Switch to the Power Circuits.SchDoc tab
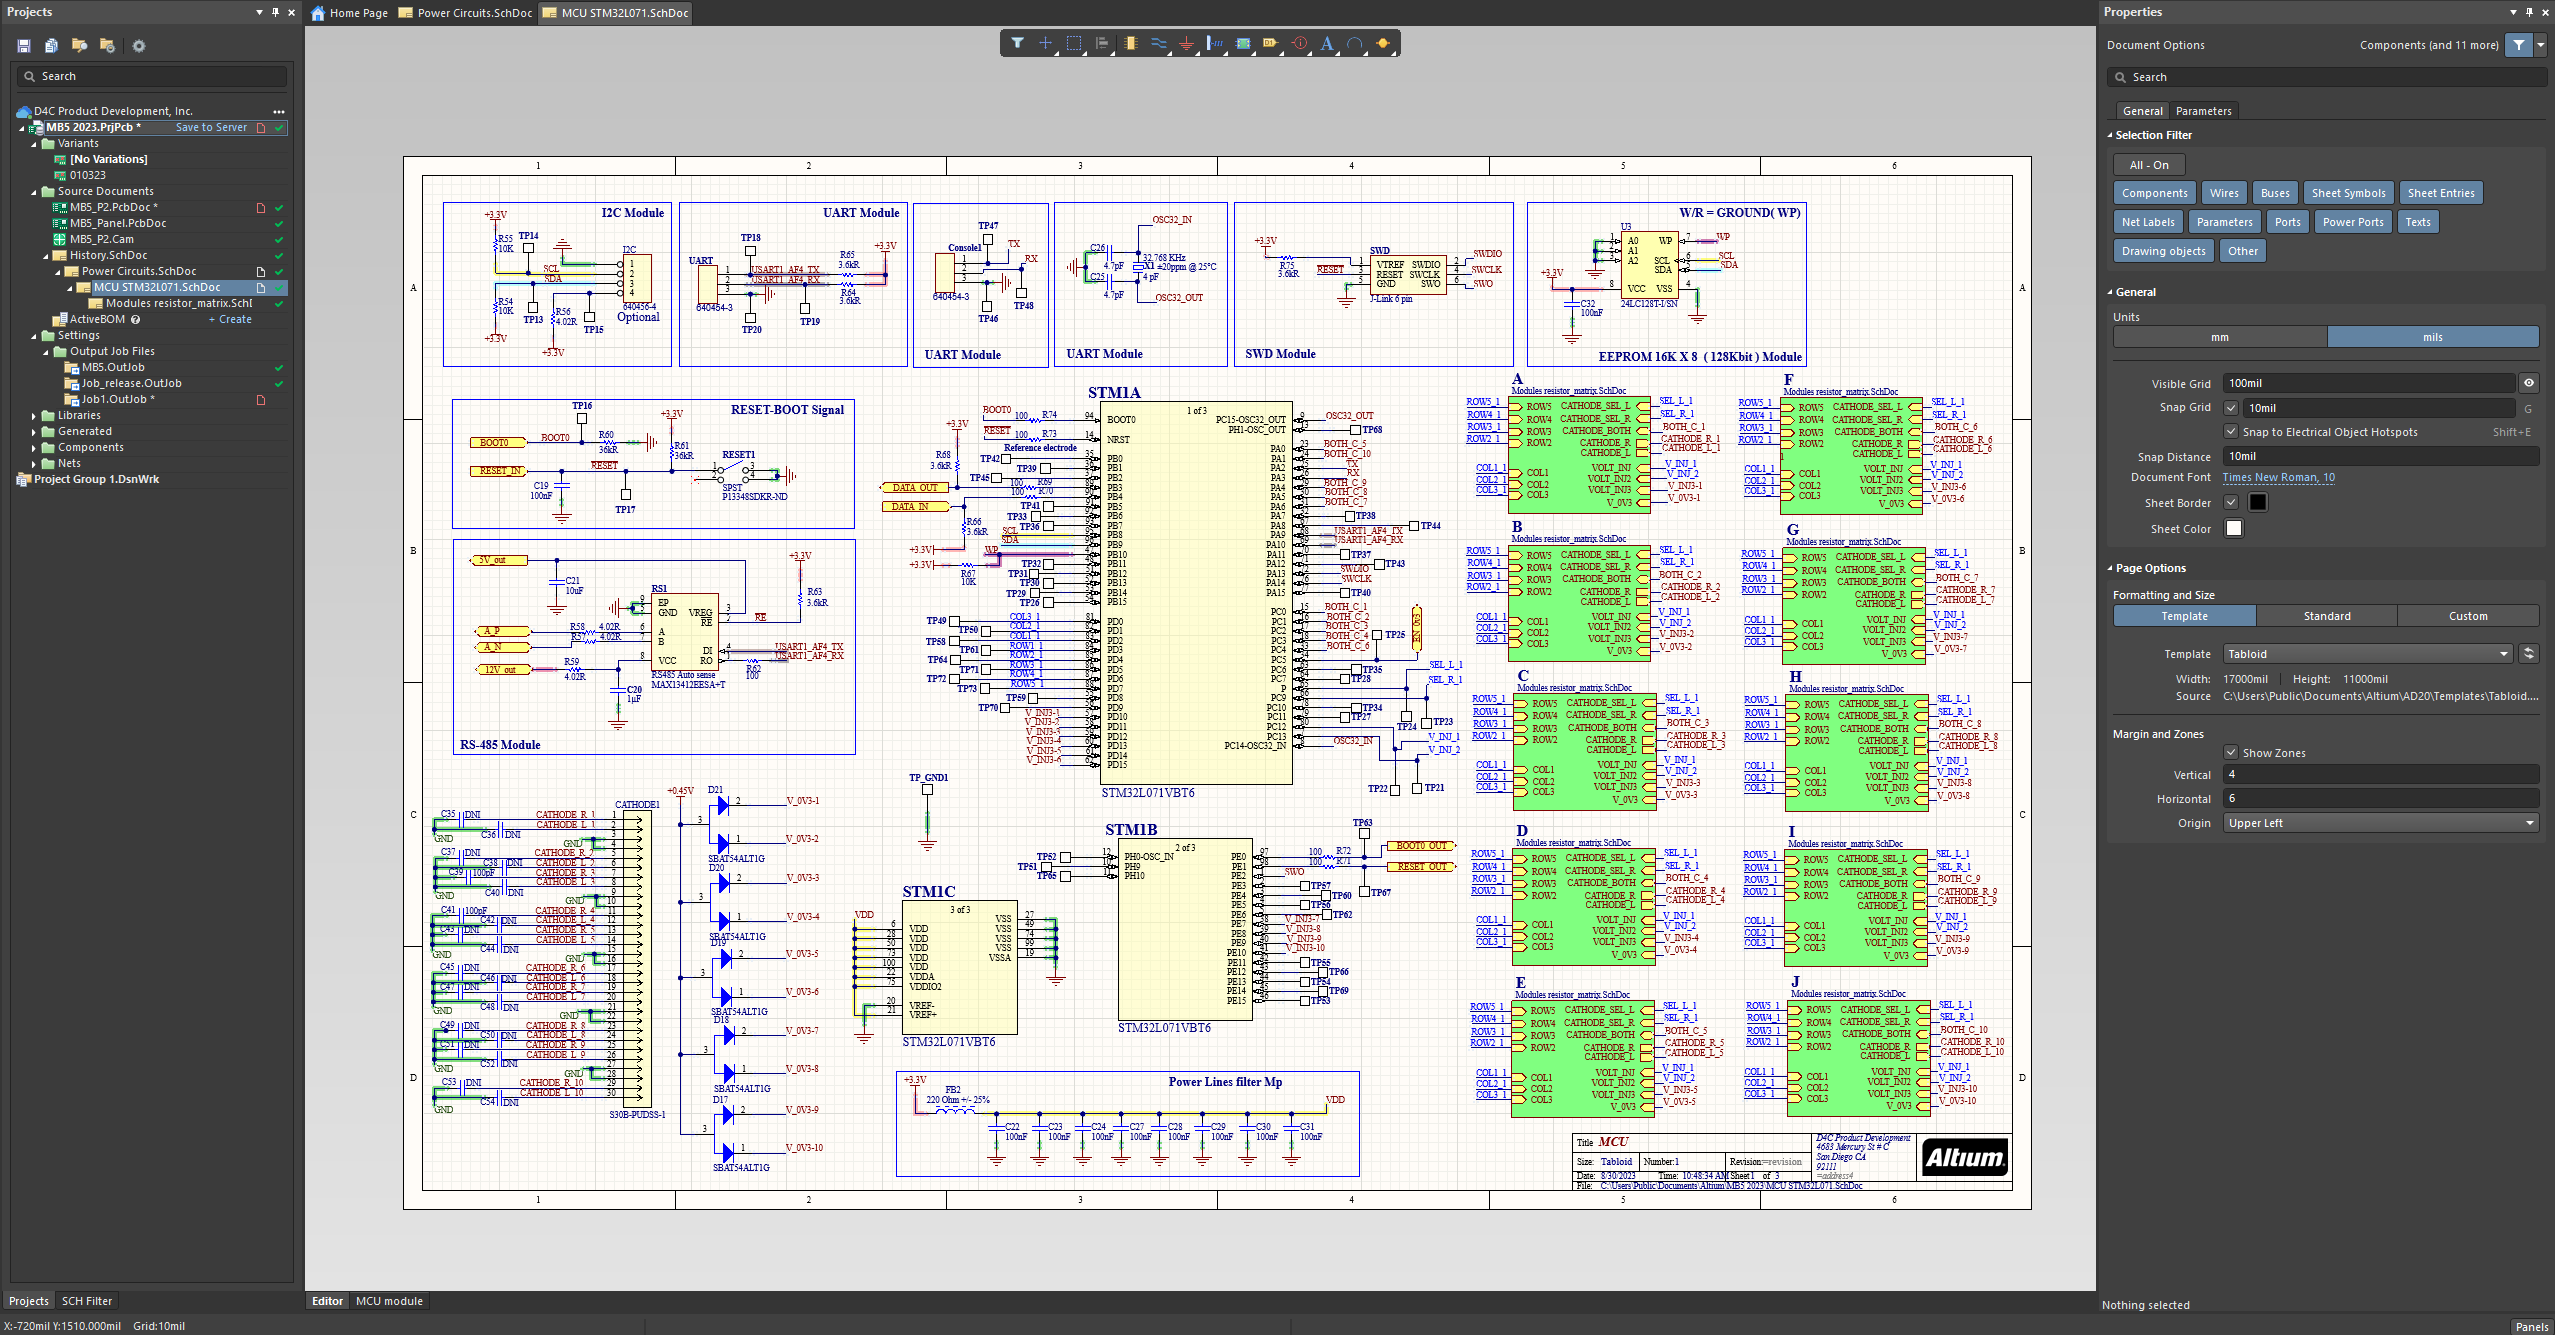The height and width of the screenshot is (1335, 2555). (x=465, y=13)
